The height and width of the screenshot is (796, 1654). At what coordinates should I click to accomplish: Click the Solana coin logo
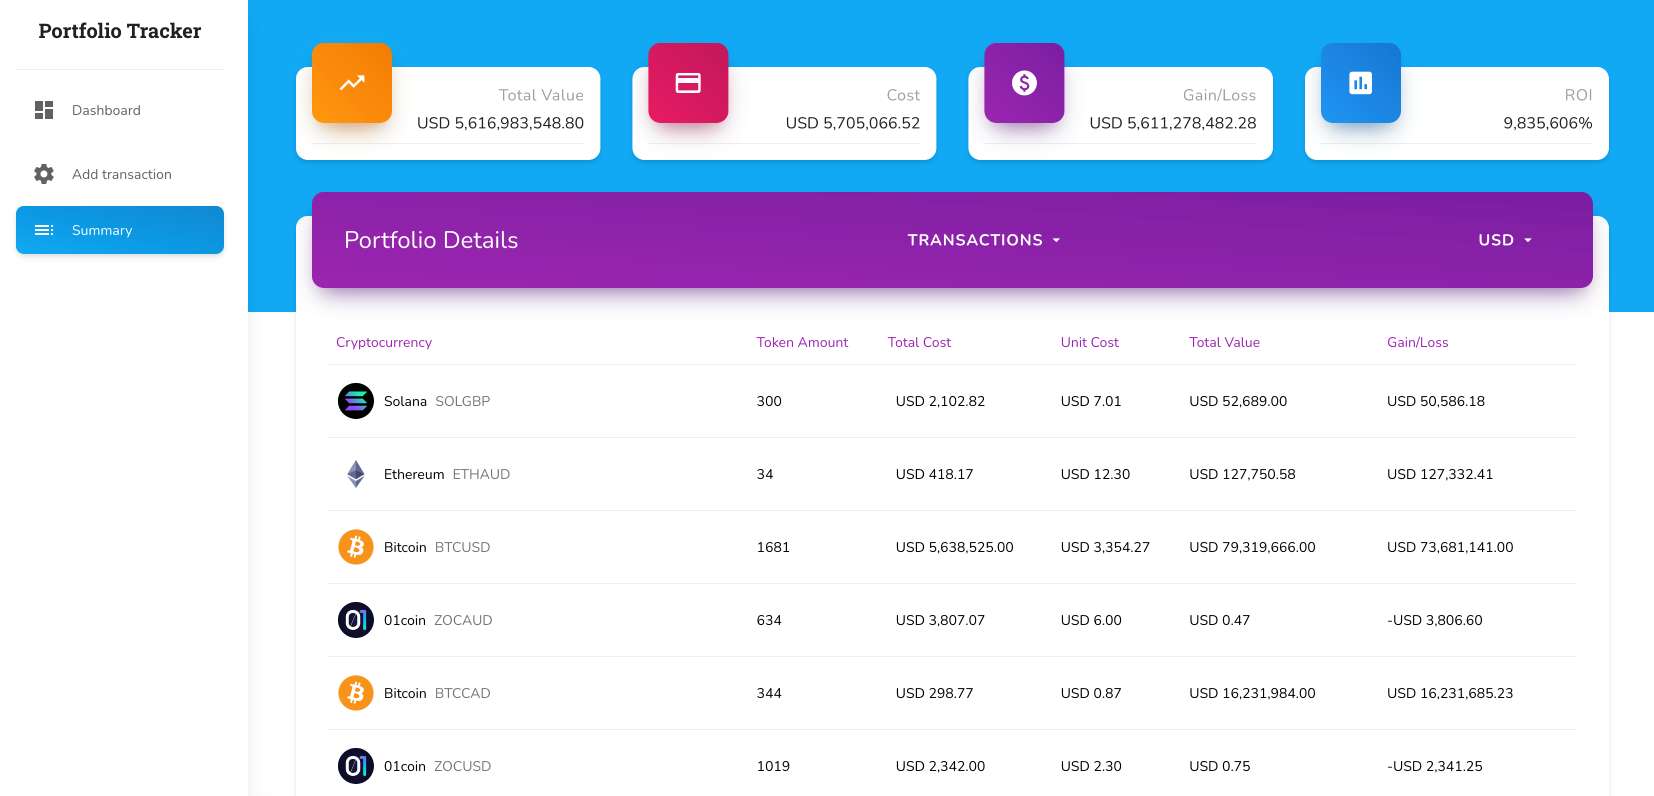pyautogui.click(x=356, y=401)
